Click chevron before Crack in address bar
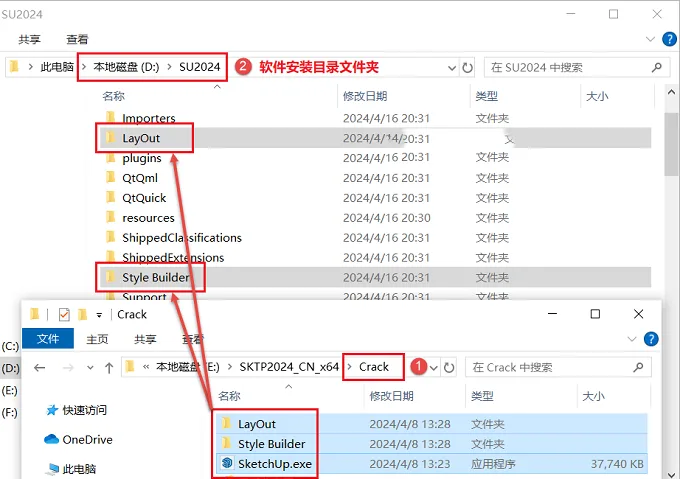680x479 pixels. coord(350,367)
